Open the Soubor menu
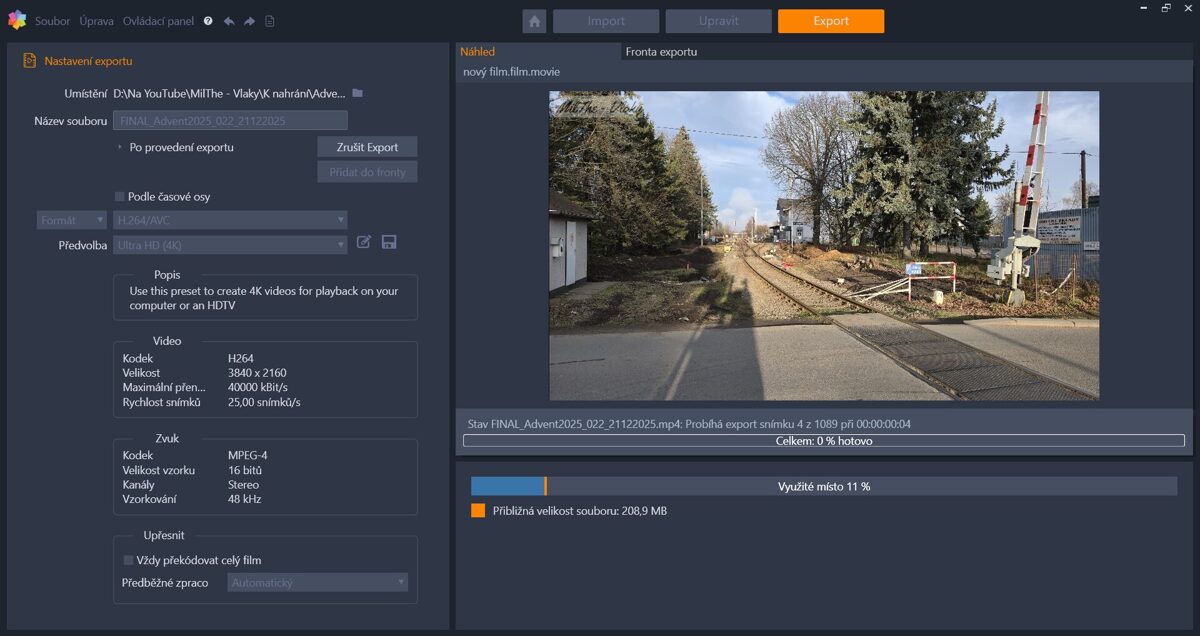The height and width of the screenshot is (636, 1200). (x=52, y=21)
